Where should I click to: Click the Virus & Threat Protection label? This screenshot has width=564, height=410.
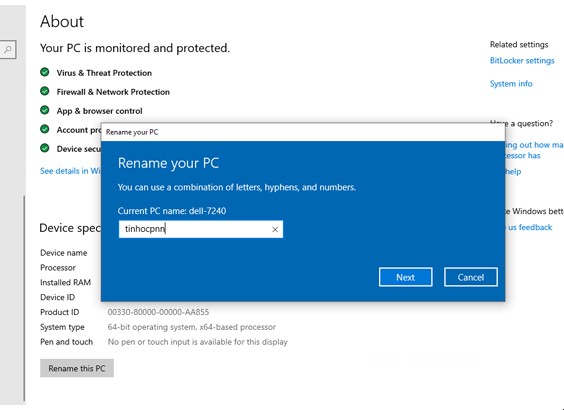pos(104,73)
